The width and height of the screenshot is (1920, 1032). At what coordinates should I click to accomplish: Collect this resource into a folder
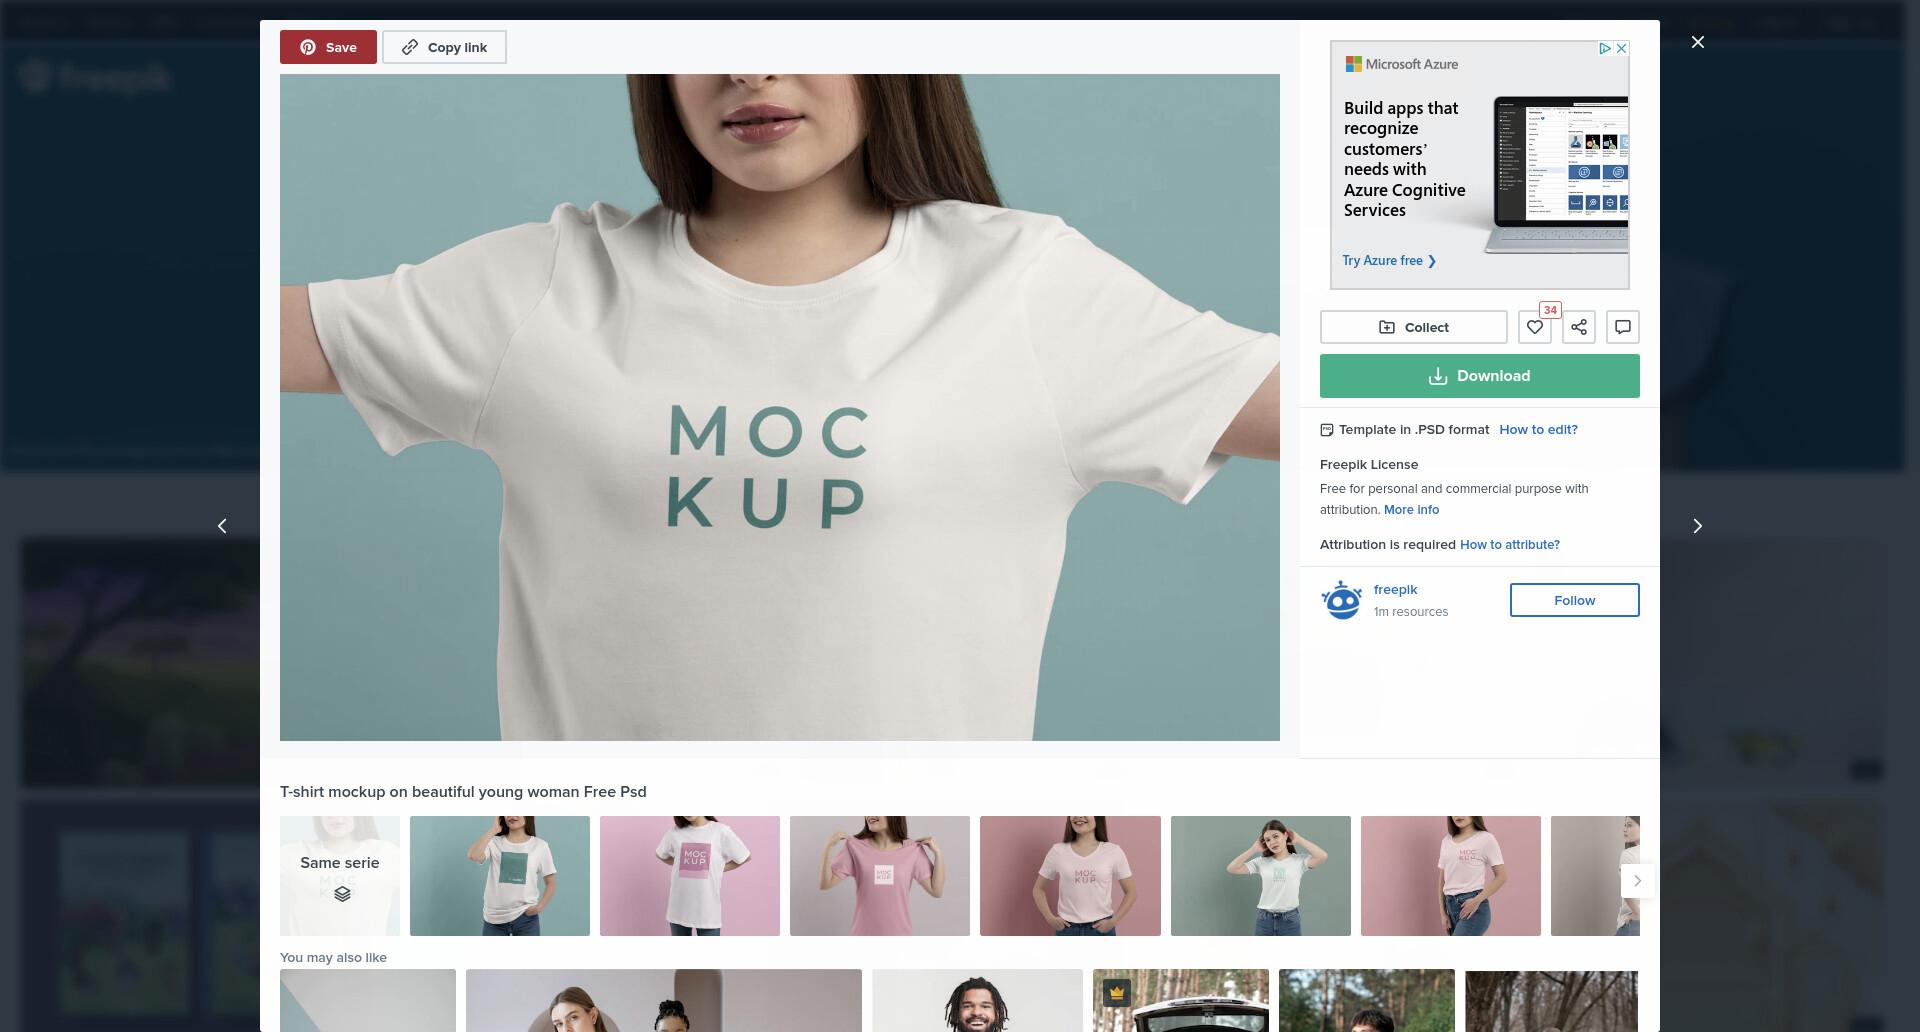pyautogui.click(x=1413, y=327)
